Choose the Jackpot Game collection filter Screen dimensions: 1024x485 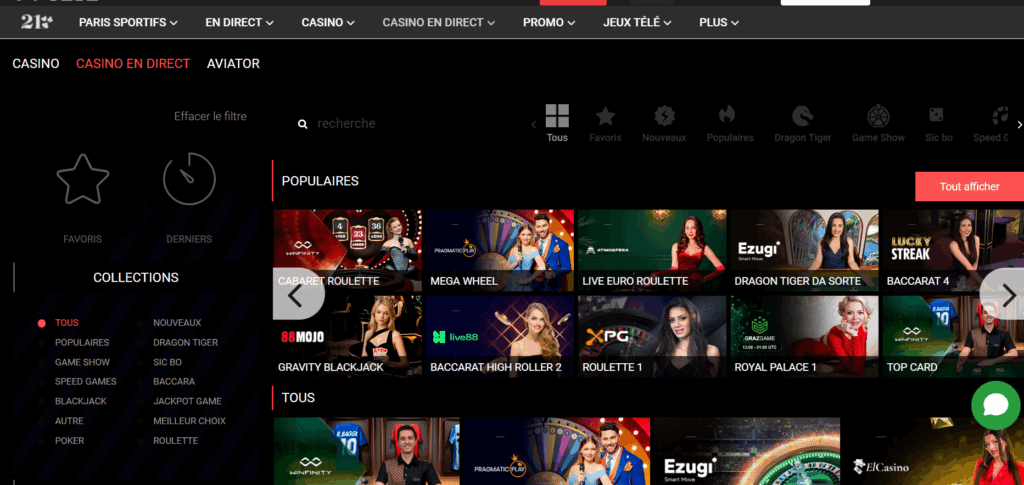pos(187,401)
